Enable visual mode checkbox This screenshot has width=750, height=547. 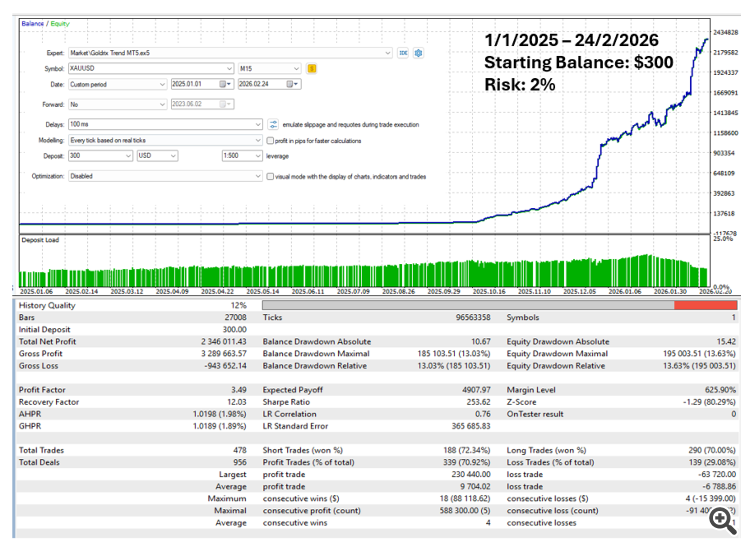(x=270, y=177)
